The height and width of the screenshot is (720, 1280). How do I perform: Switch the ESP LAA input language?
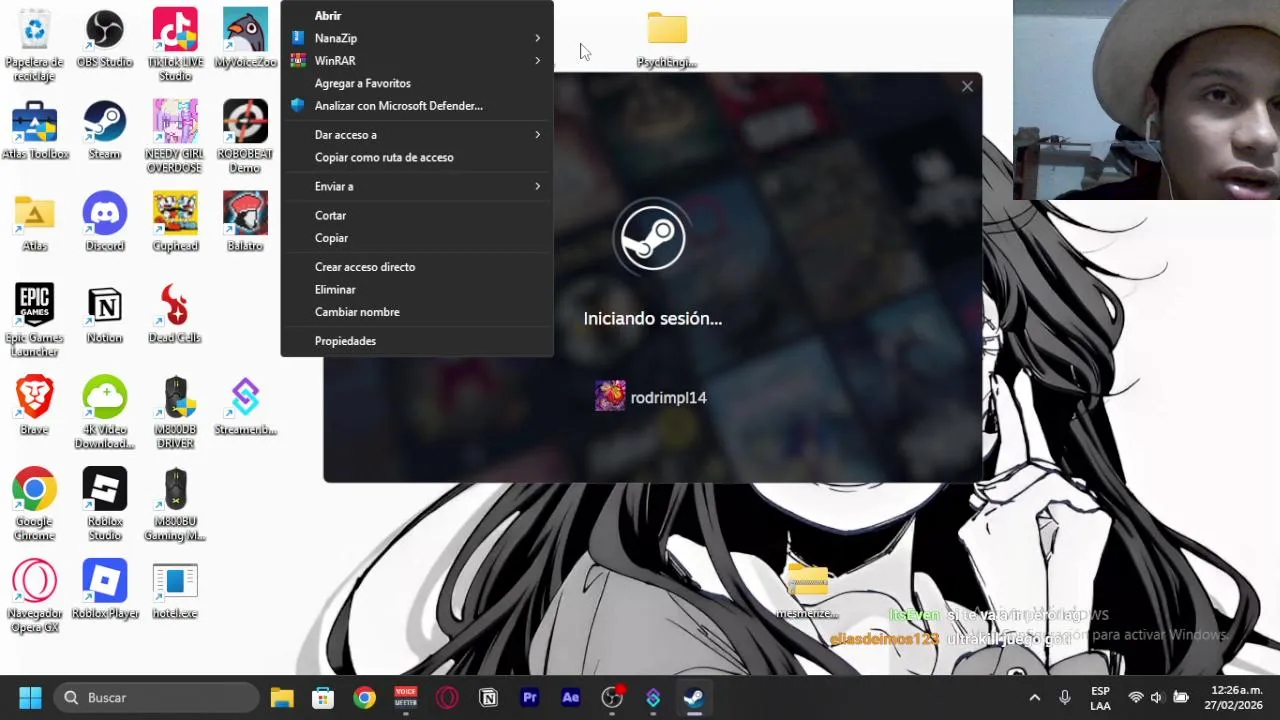1100,697
